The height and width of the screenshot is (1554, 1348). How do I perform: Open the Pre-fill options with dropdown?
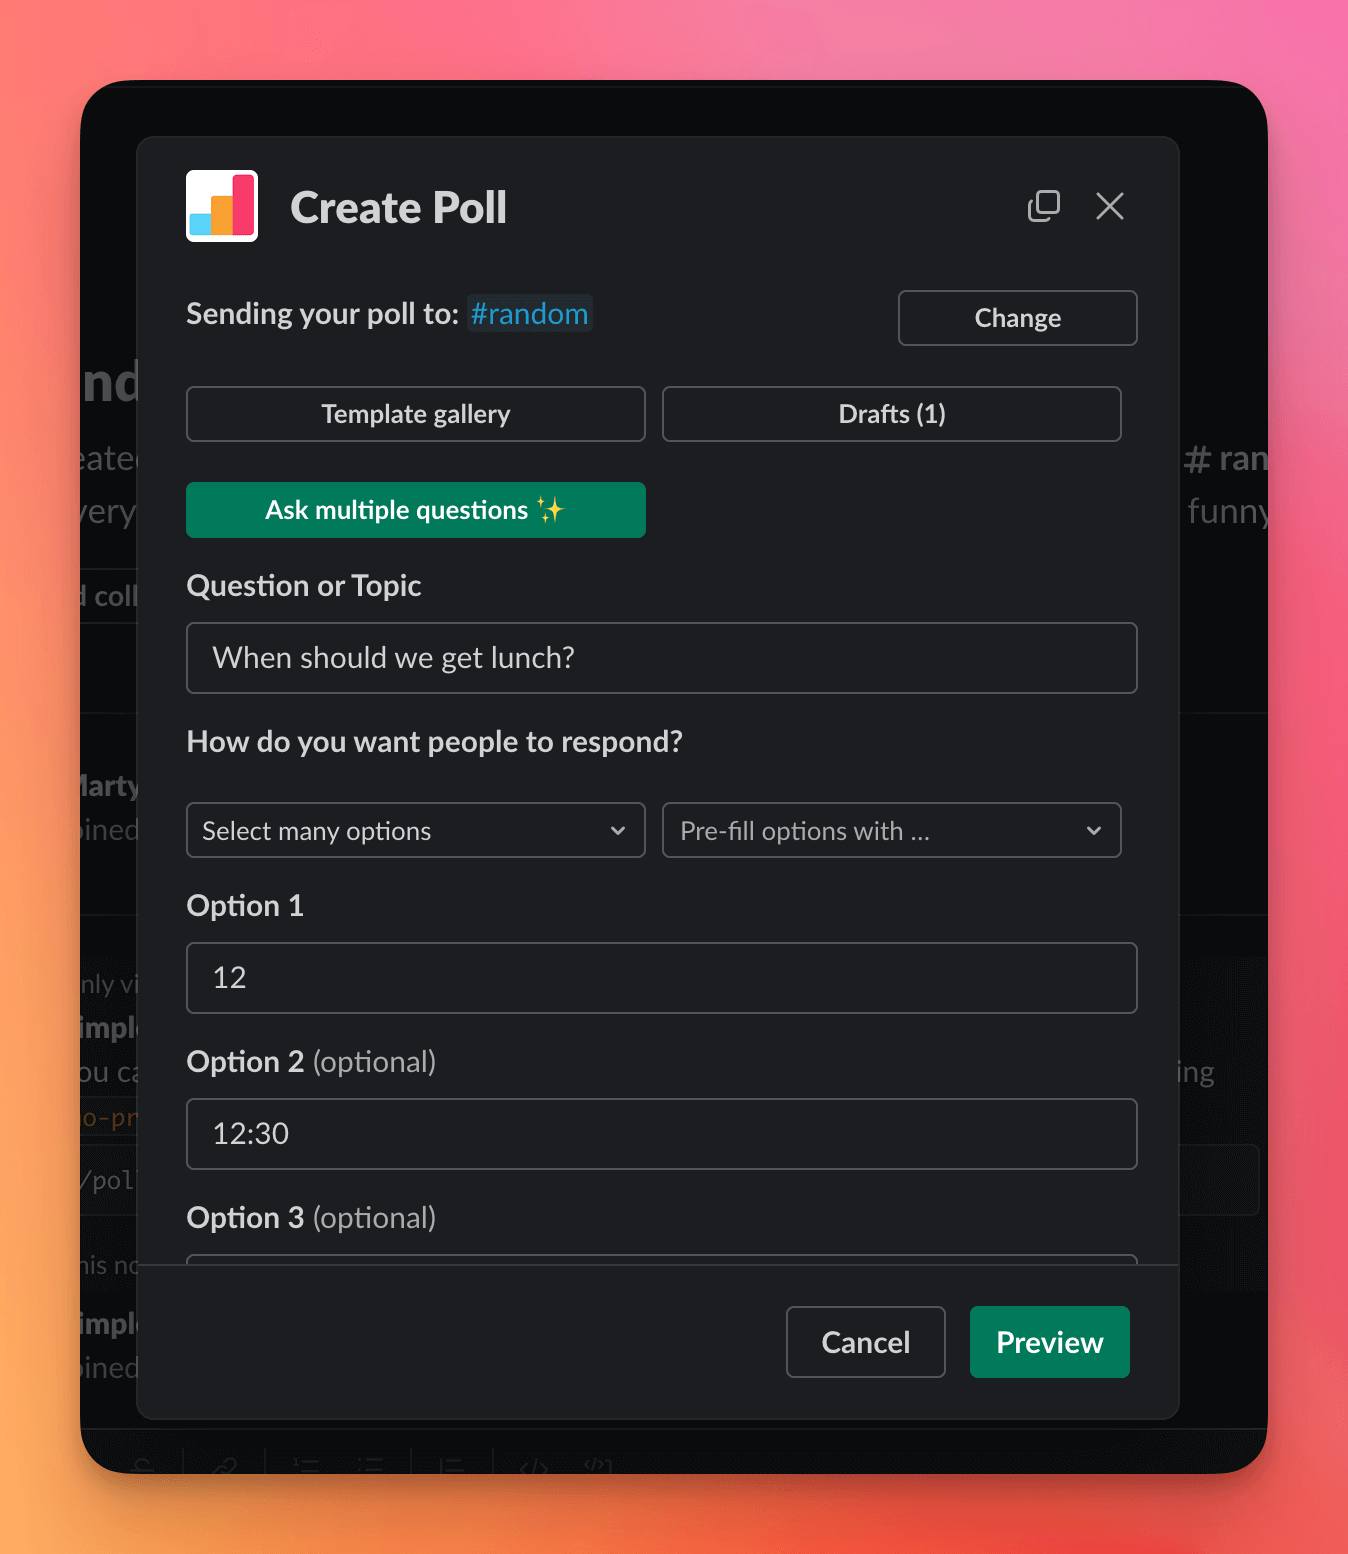click(891, 830)
